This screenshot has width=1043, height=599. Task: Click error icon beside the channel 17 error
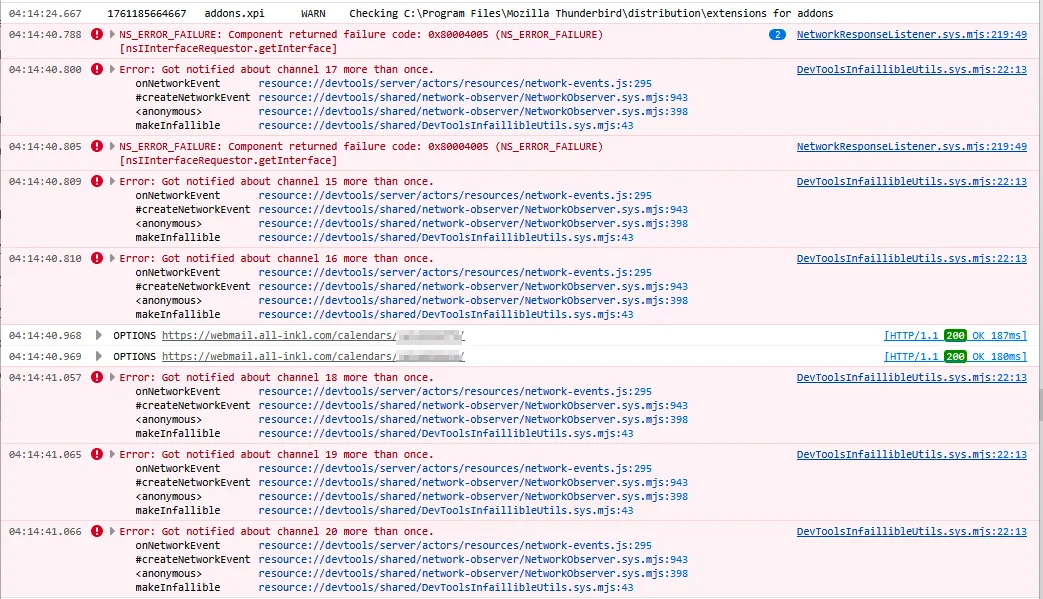click(97, 68)
